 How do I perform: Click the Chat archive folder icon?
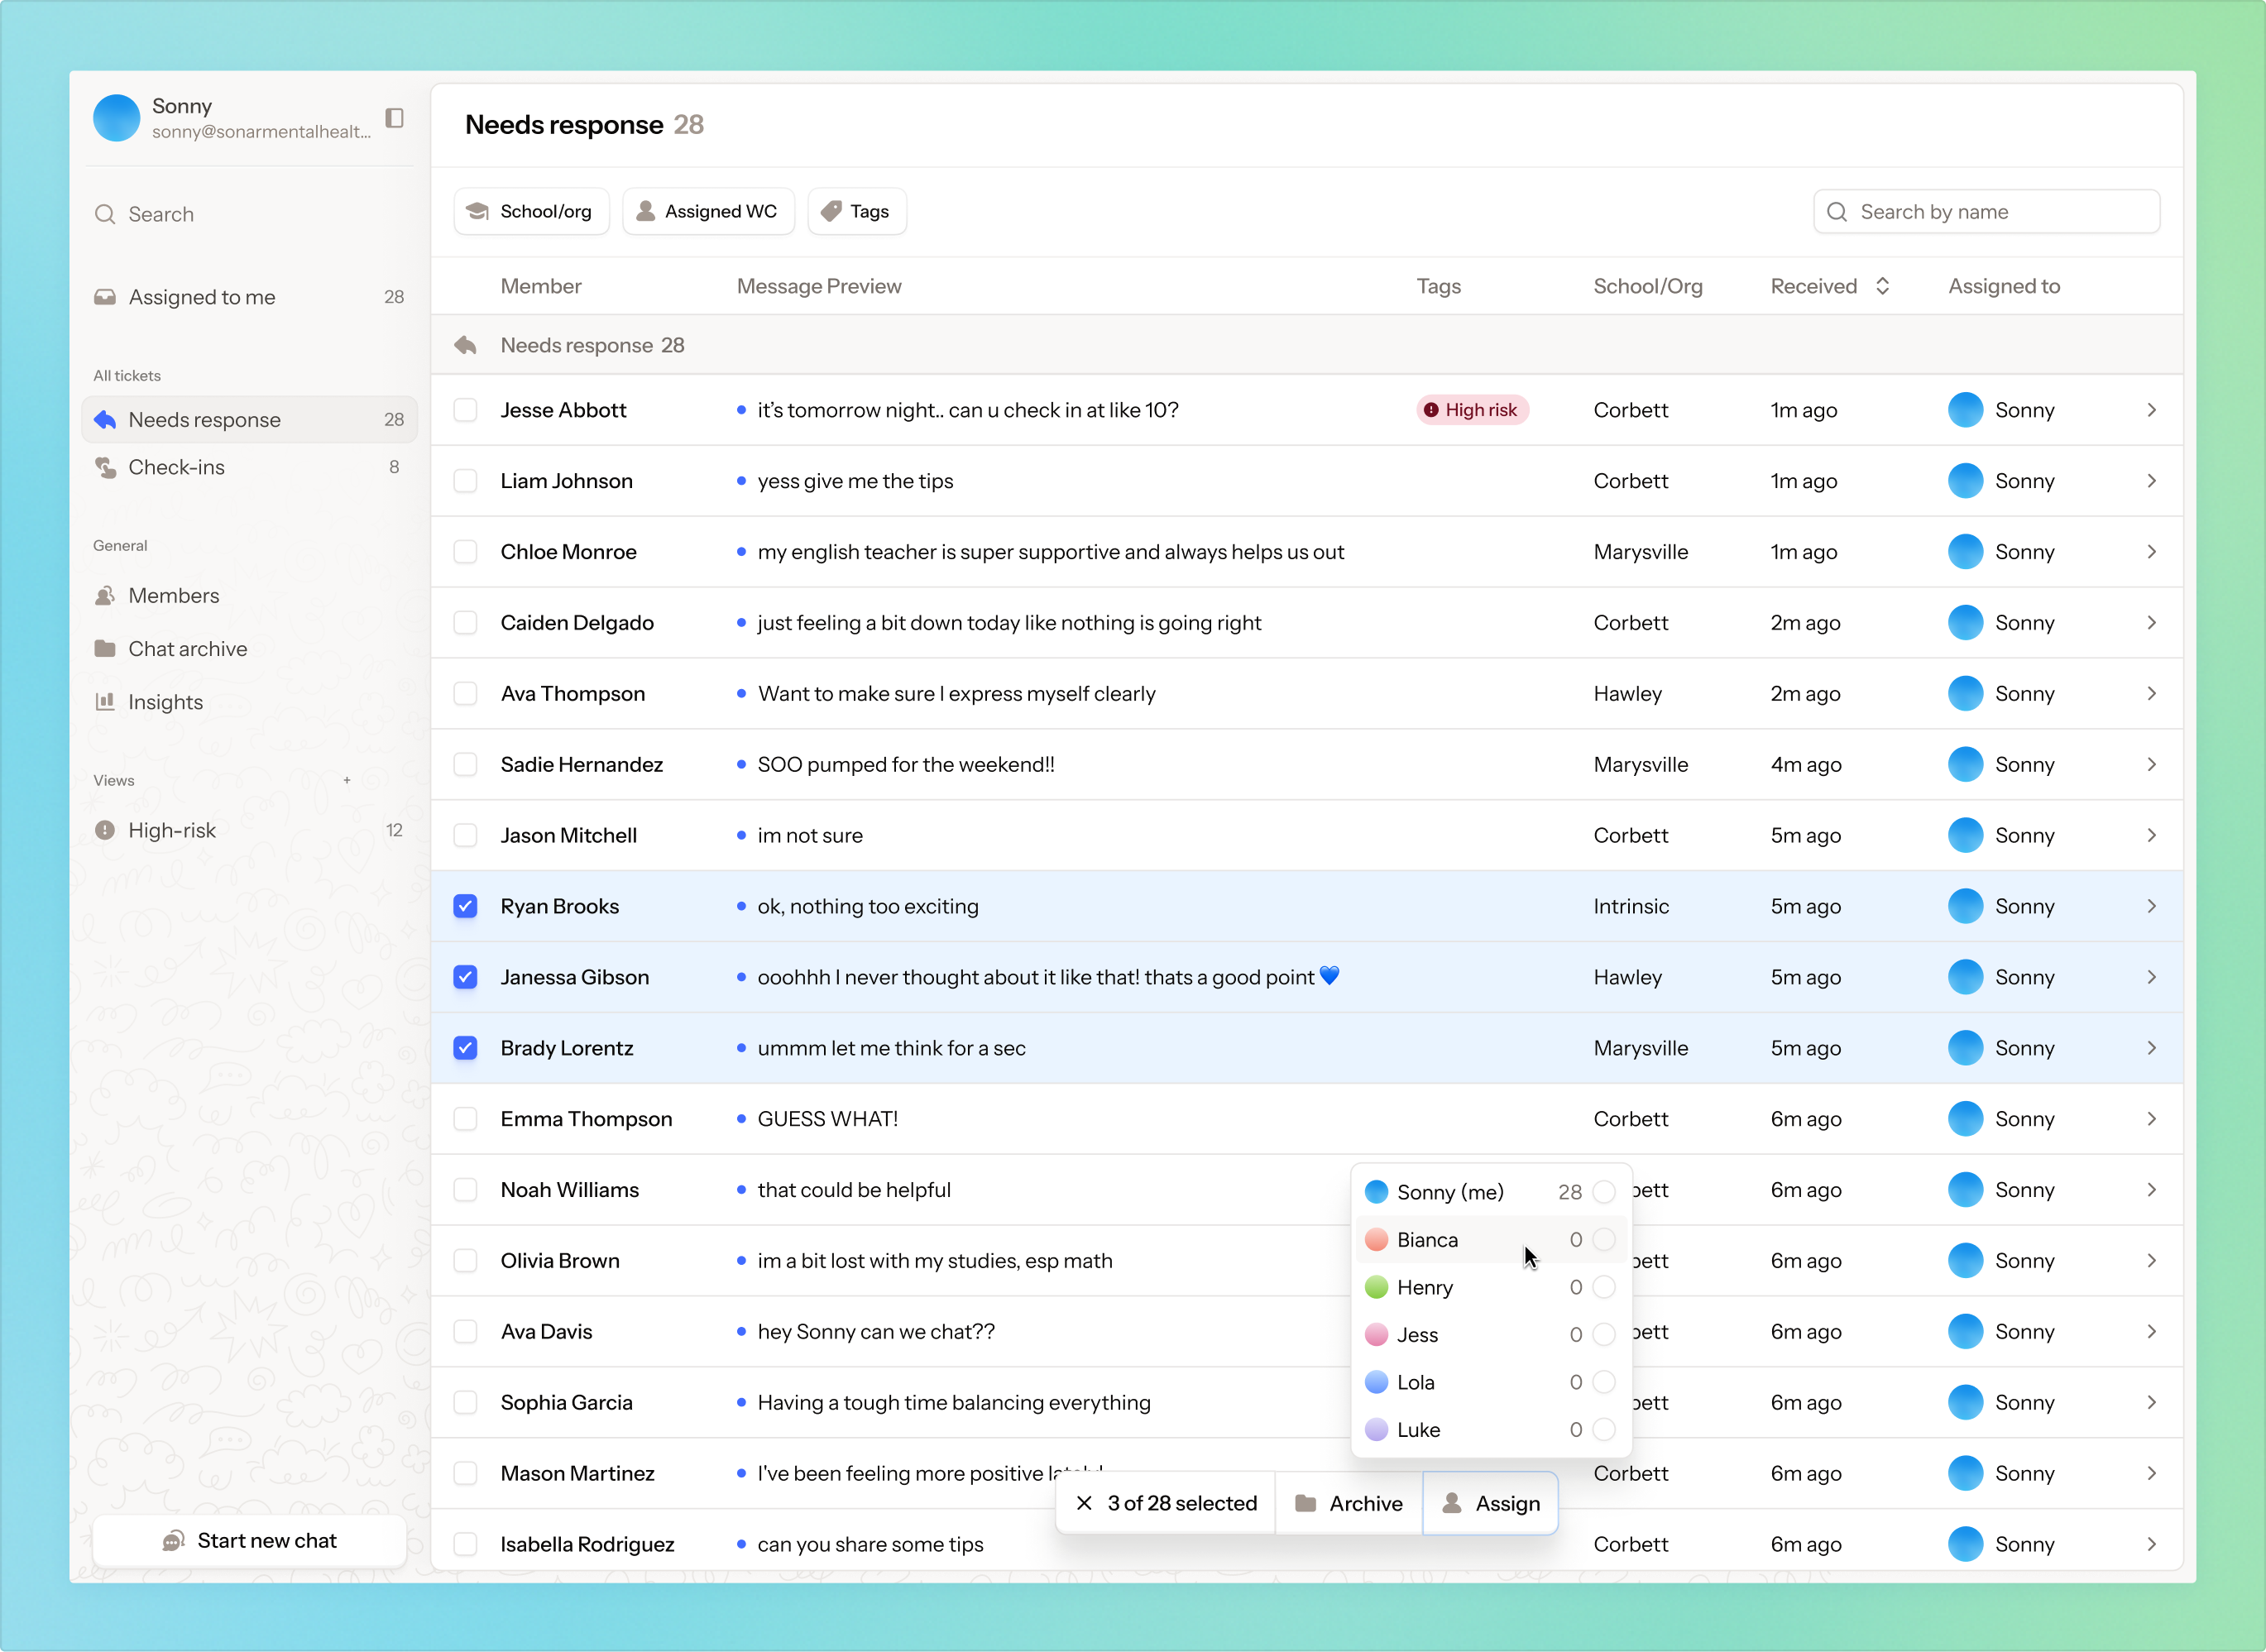[105, 648]
